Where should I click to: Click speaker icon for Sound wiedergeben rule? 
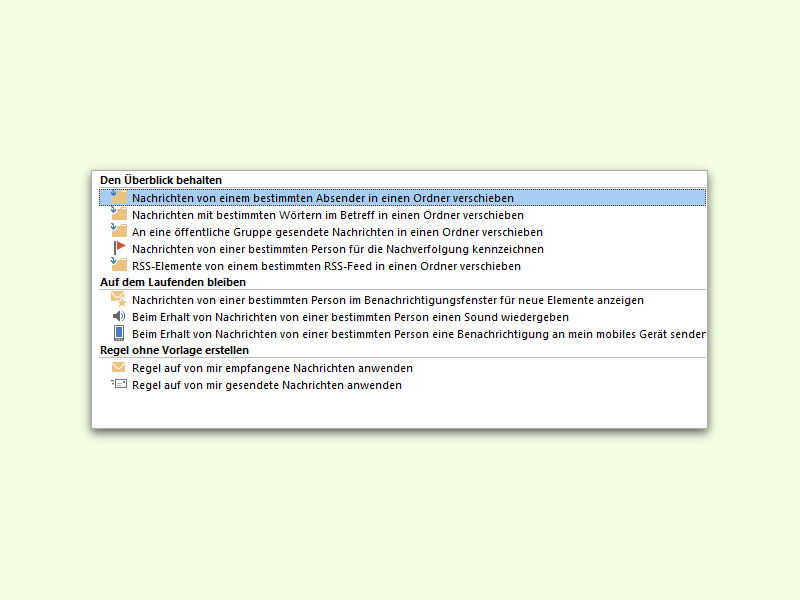(119, 316)
